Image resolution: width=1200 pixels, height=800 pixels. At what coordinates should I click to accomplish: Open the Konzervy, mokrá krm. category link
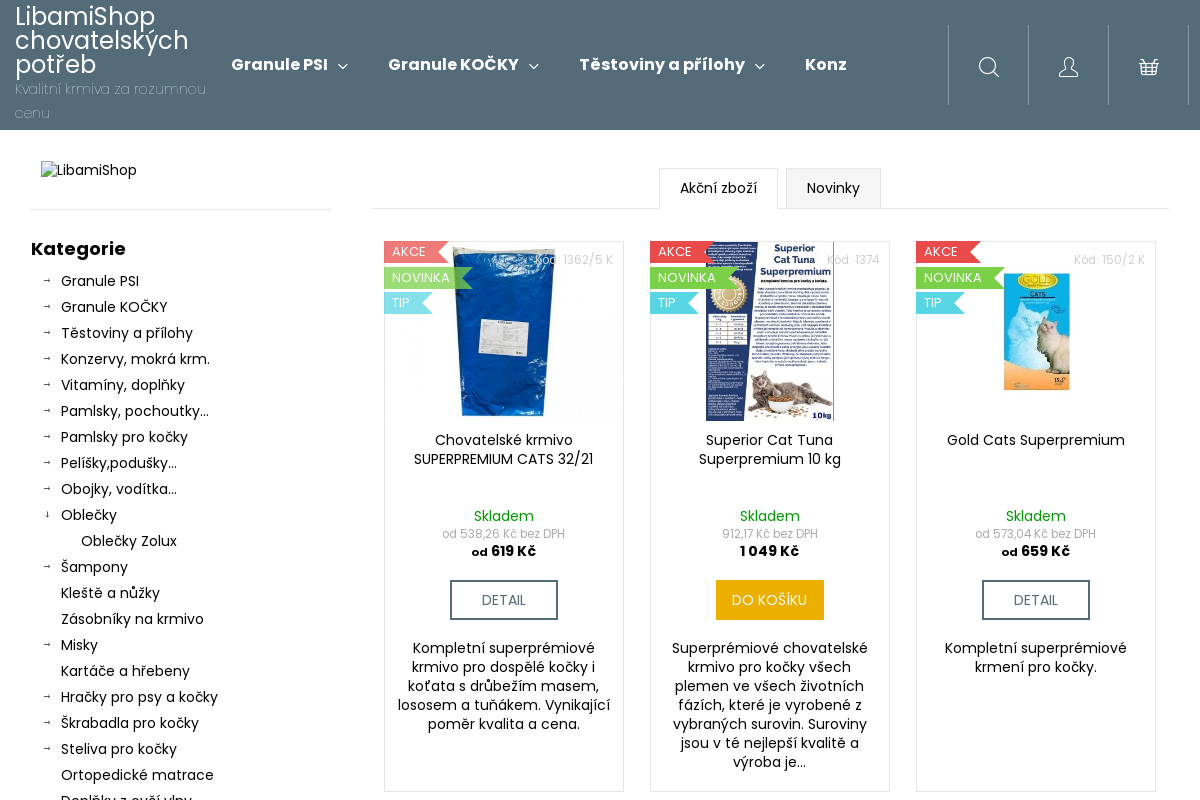[135, 358]
